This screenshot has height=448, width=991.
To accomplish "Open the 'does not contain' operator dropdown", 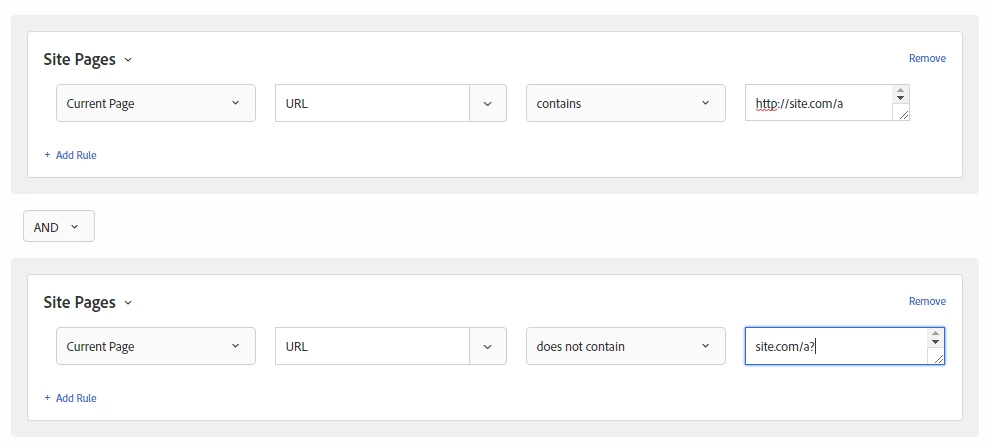I will (626, 346).
